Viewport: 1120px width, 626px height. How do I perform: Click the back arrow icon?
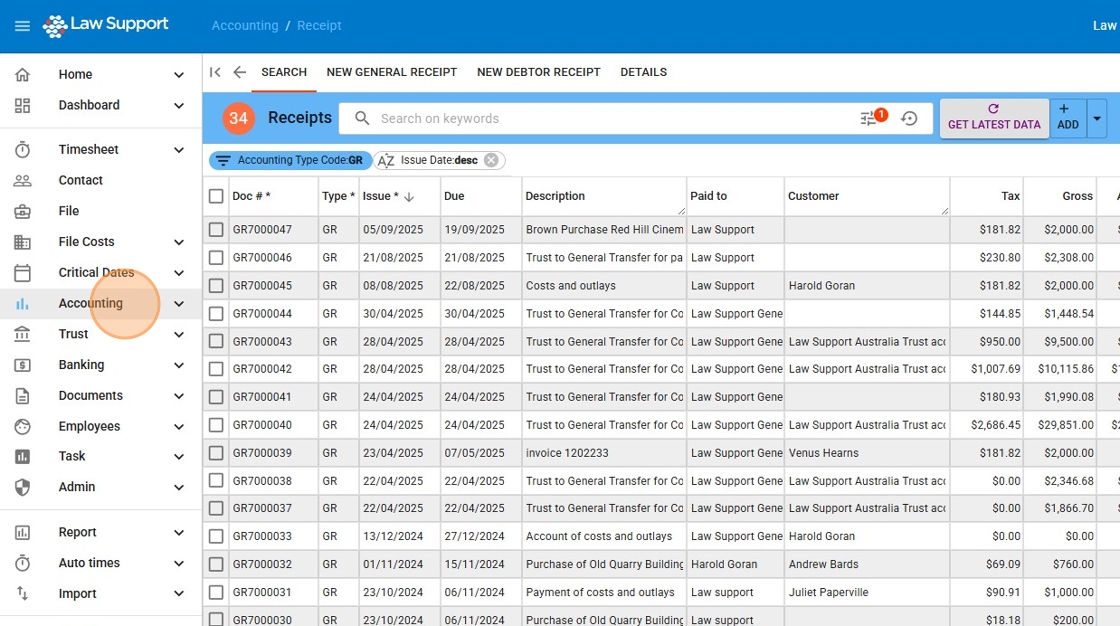coord(239,72)
